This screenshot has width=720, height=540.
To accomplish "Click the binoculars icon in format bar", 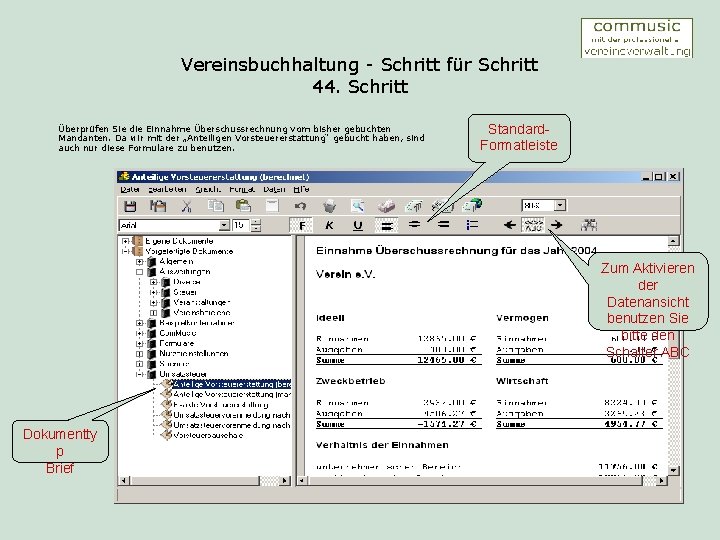I will (x=589, y=225).
